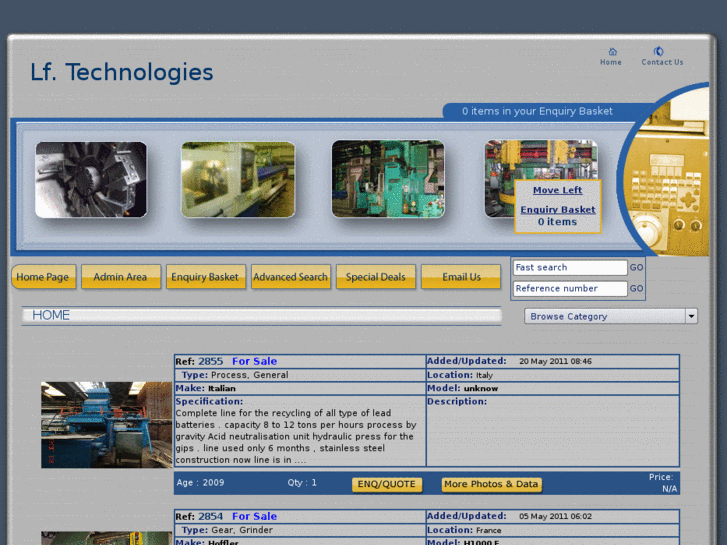Viewport: 727px width, 545px height.
Task: Click the Home house icon
Action: 612,51
